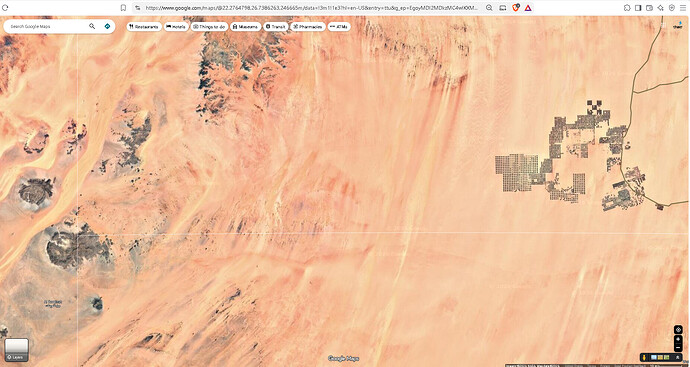Zoom in with the plus button
Screen dimensions: 690x367
pyautogui.click(x=678, y=339)
